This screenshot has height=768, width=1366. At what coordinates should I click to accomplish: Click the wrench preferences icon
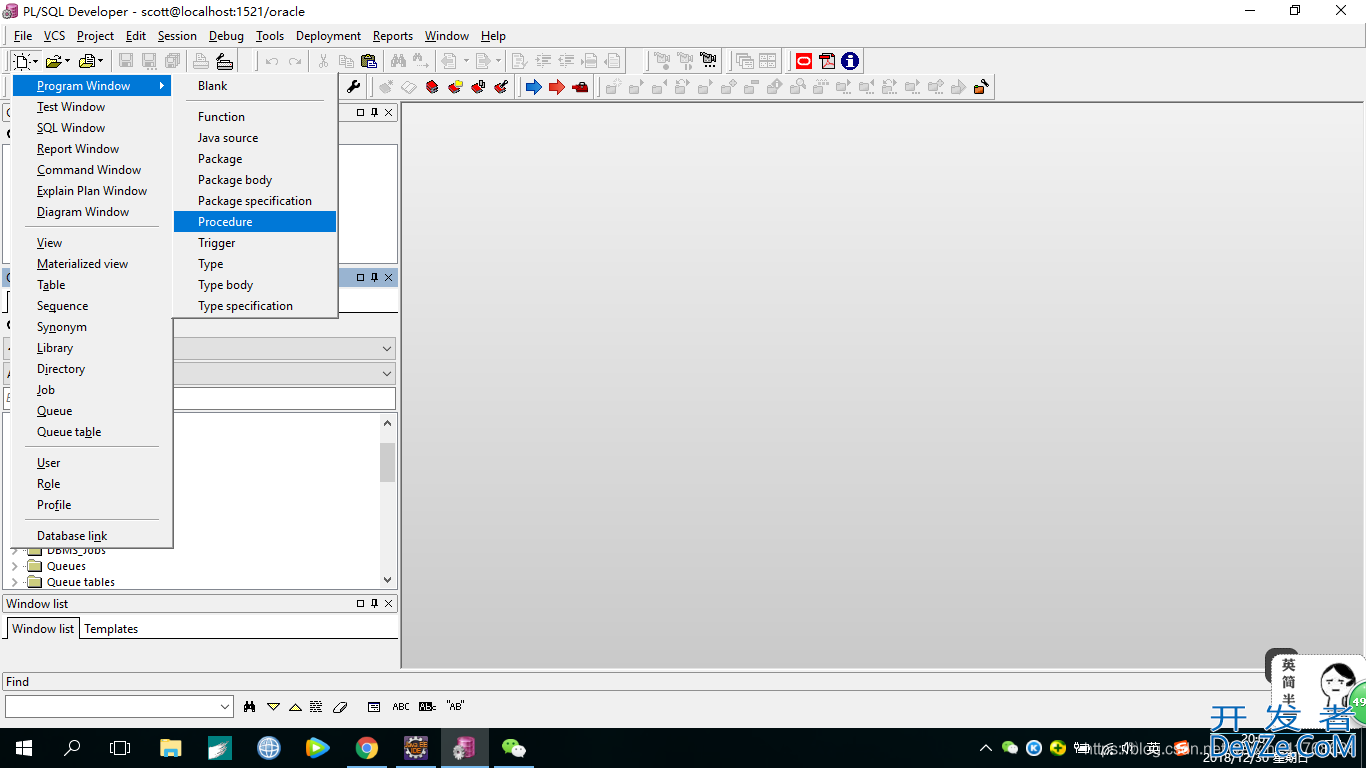354,87
